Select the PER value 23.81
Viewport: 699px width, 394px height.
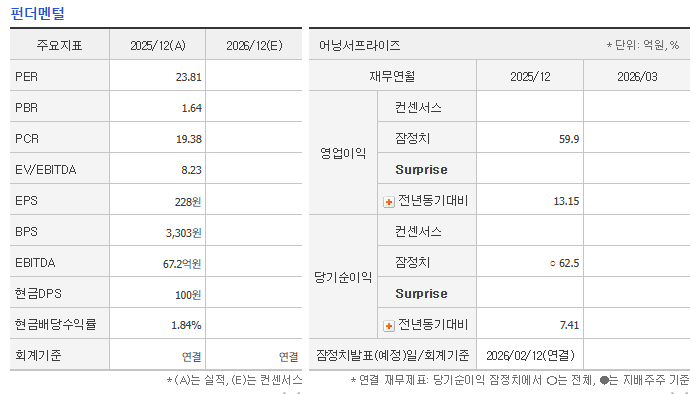point(189,77)
